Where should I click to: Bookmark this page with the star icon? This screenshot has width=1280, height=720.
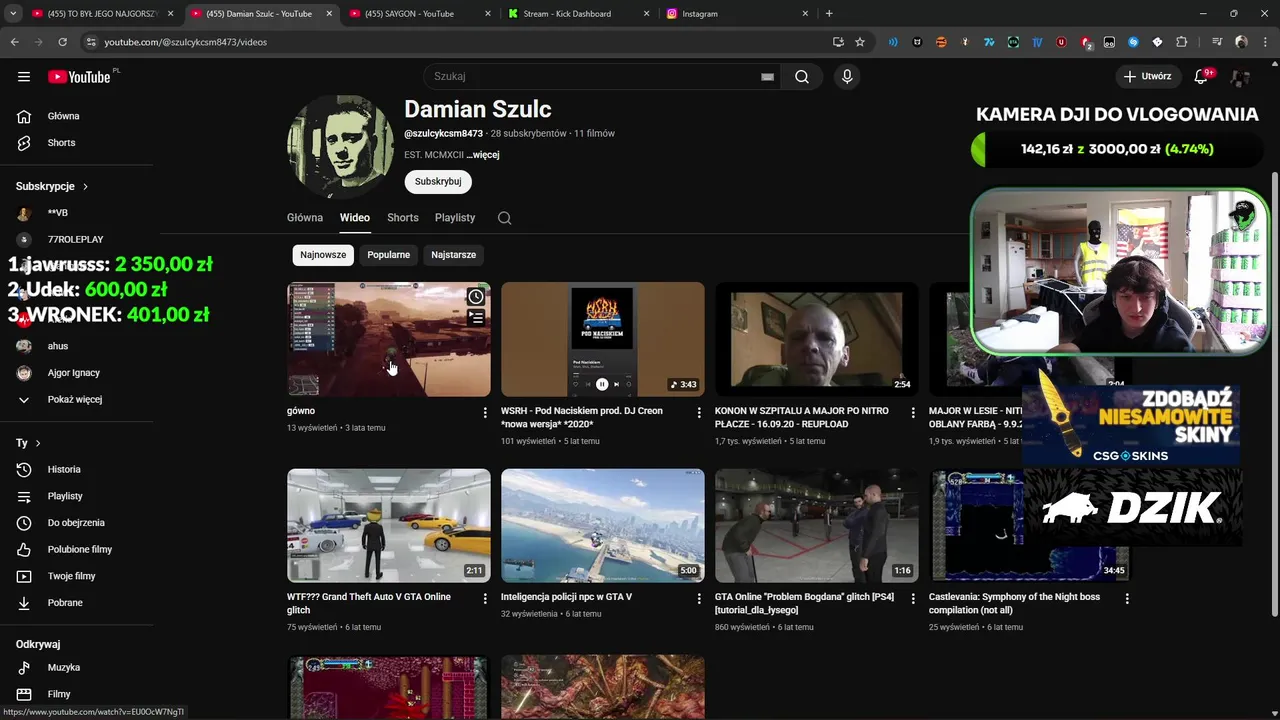(860, 42)
